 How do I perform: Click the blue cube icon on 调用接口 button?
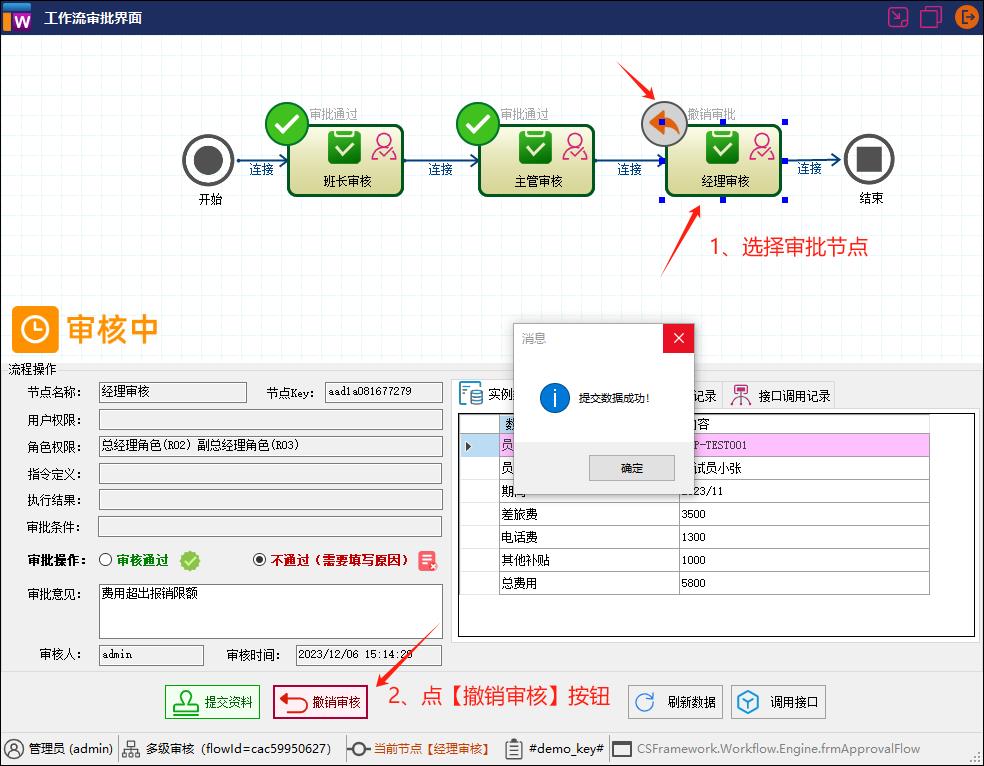pos(746,701)
